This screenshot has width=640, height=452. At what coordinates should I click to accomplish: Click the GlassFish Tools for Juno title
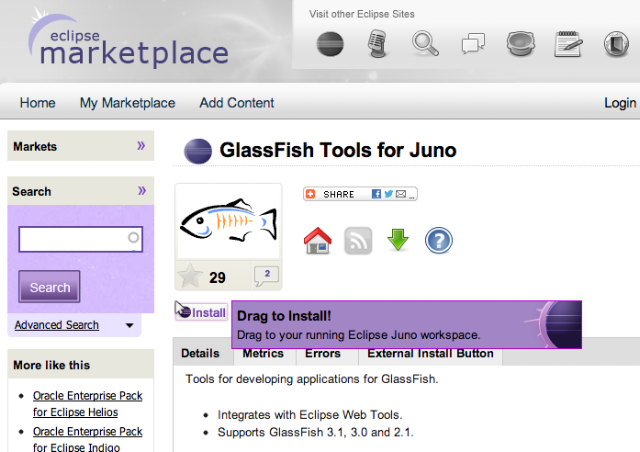(x=338, y=150)
